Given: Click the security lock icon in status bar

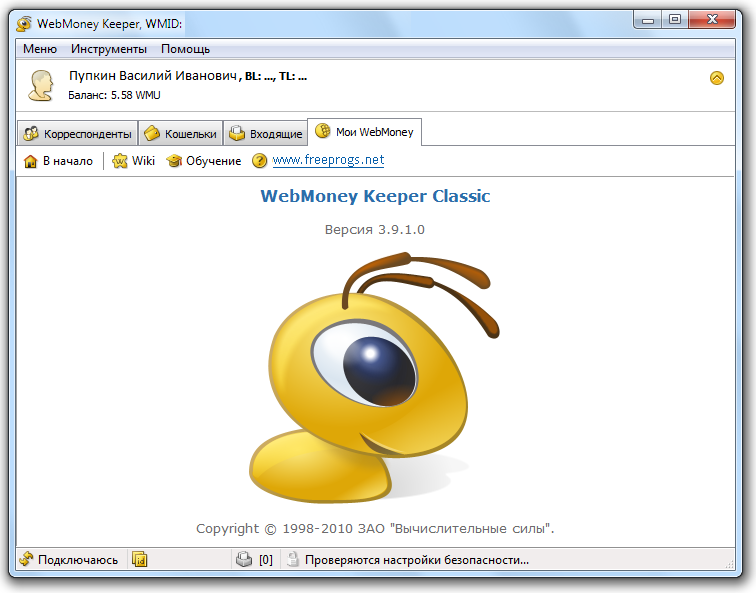Looking at the screenshot, I should pyautogui.click(x=292, y=560).
